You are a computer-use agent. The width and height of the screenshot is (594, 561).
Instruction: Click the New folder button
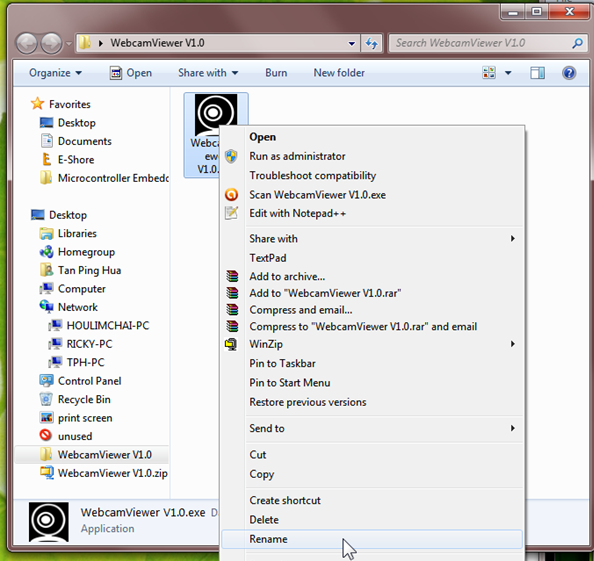[339, 73]
